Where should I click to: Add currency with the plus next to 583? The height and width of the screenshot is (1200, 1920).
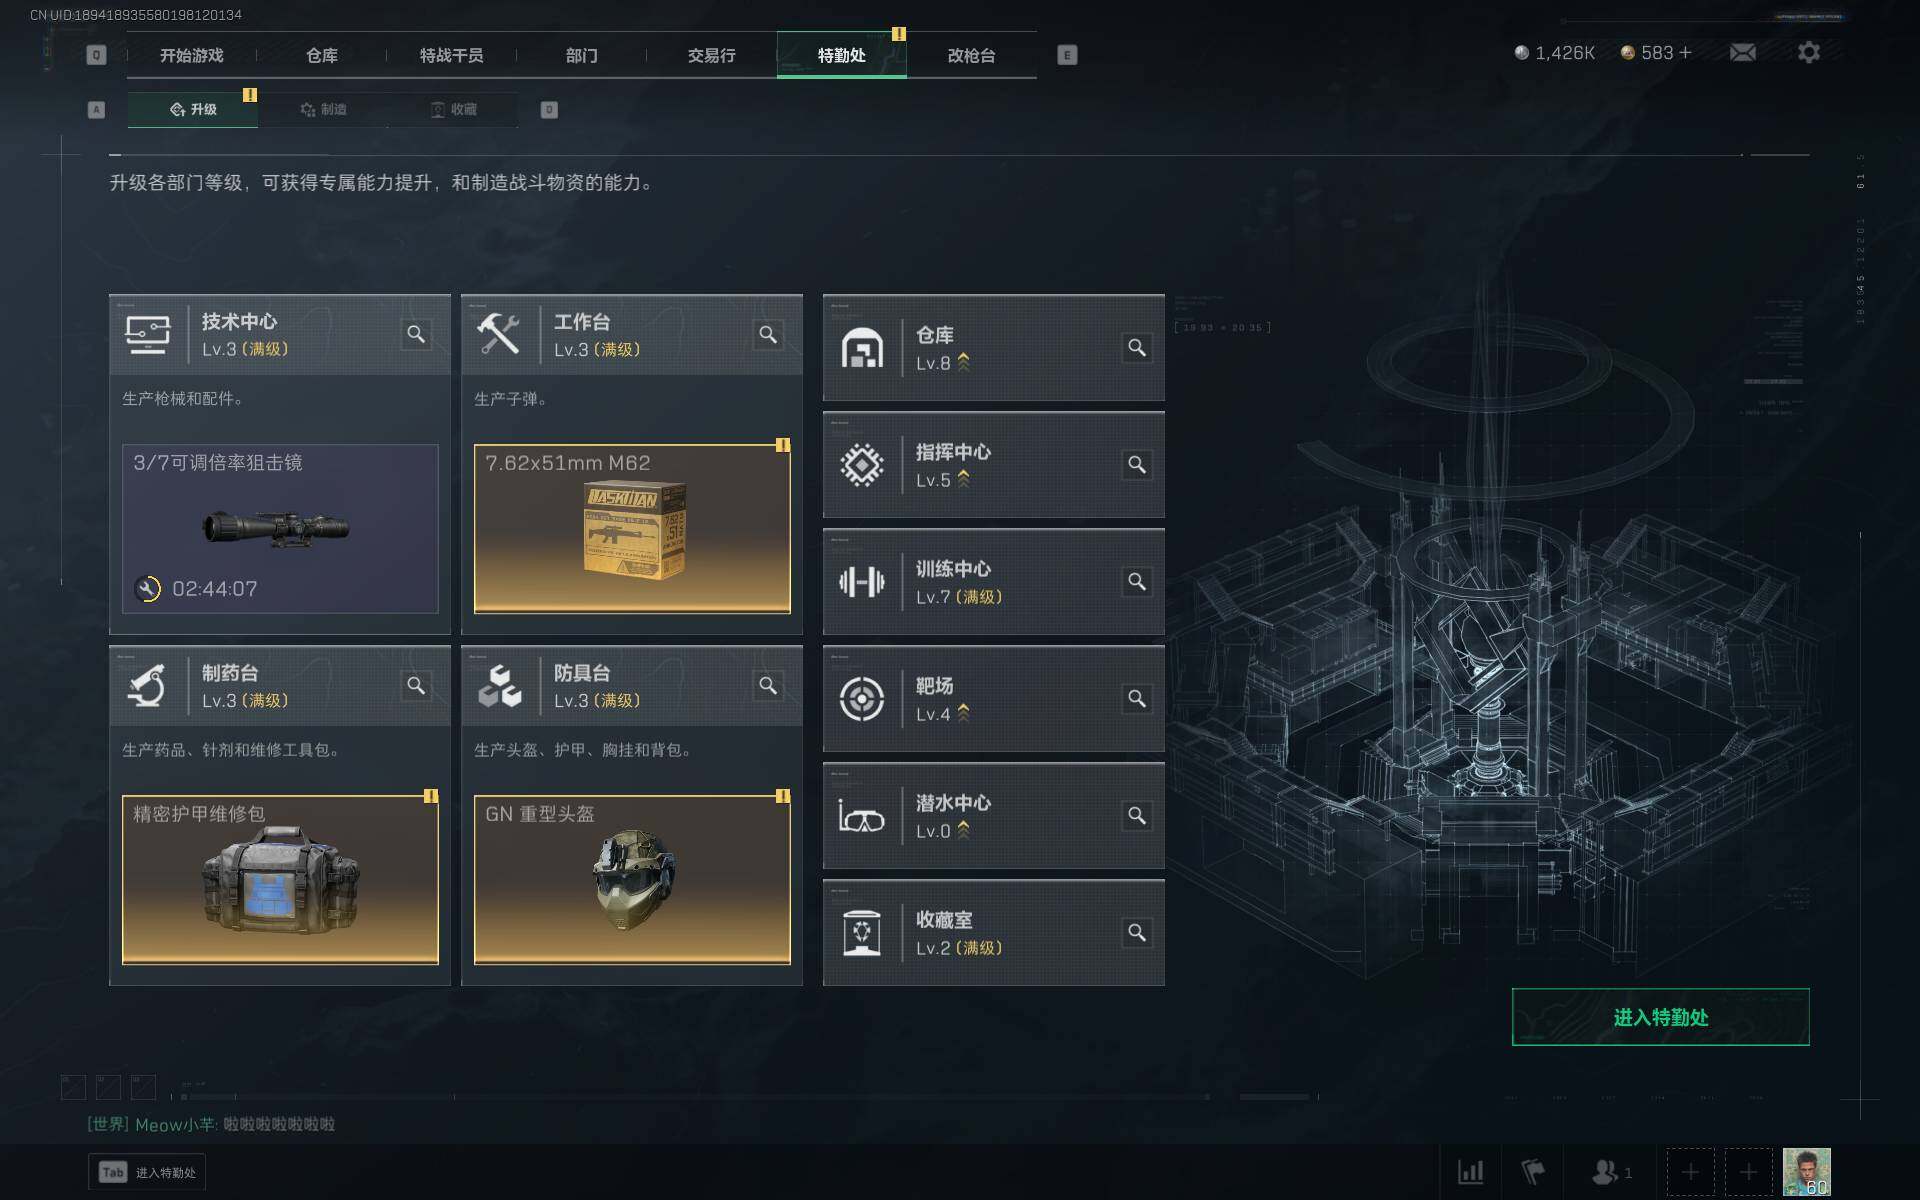point(1685,52)
